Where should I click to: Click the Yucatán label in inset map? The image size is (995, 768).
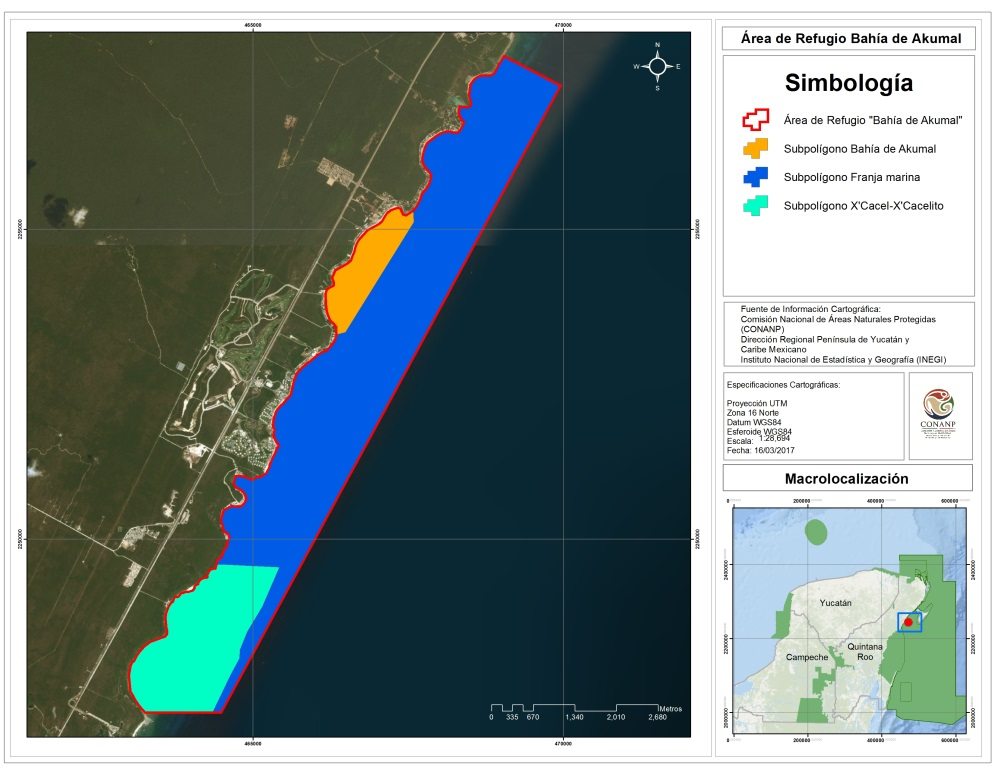tap(834, 604)
